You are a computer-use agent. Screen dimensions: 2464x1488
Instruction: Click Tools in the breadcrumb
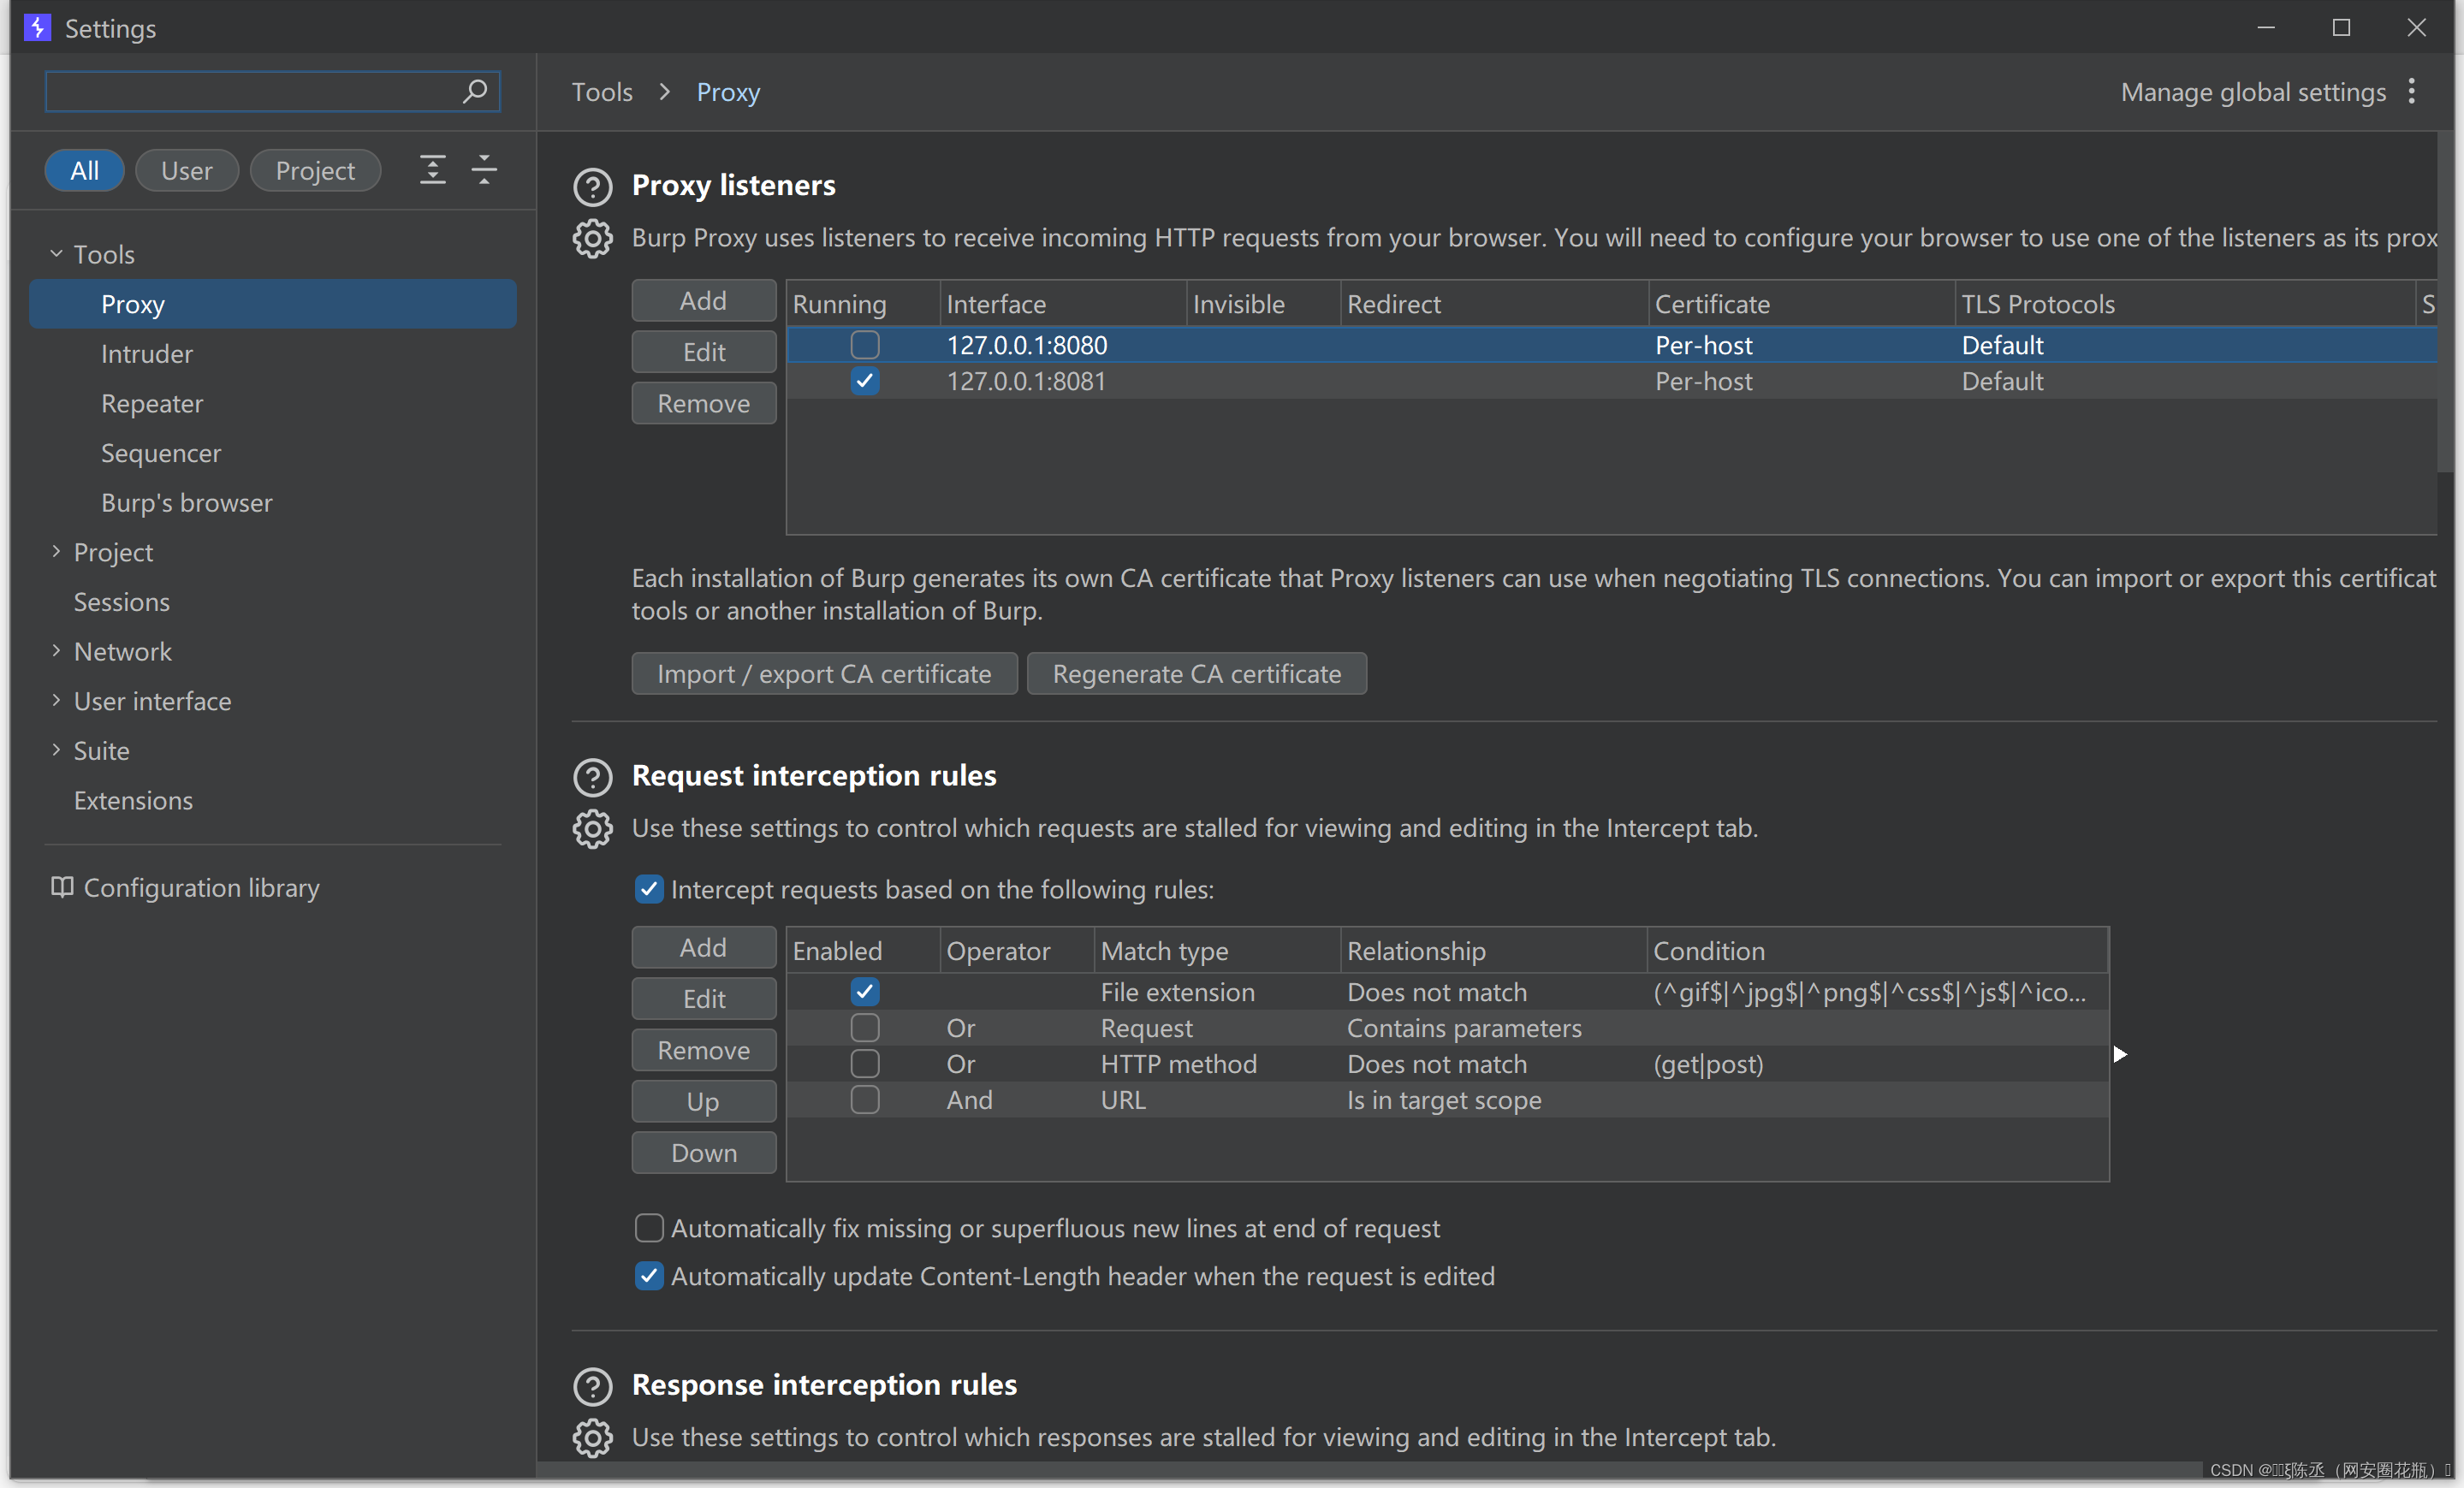(602, 92)
